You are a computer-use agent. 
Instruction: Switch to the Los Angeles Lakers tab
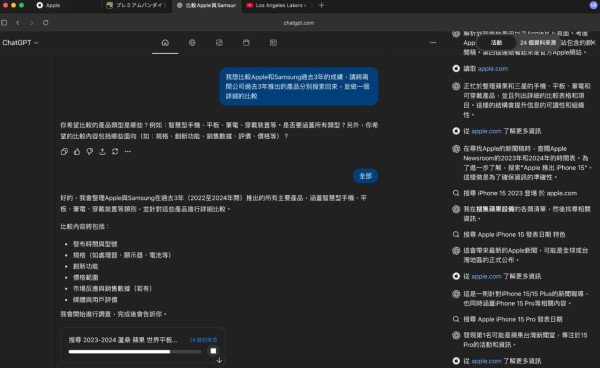point(277,5)
